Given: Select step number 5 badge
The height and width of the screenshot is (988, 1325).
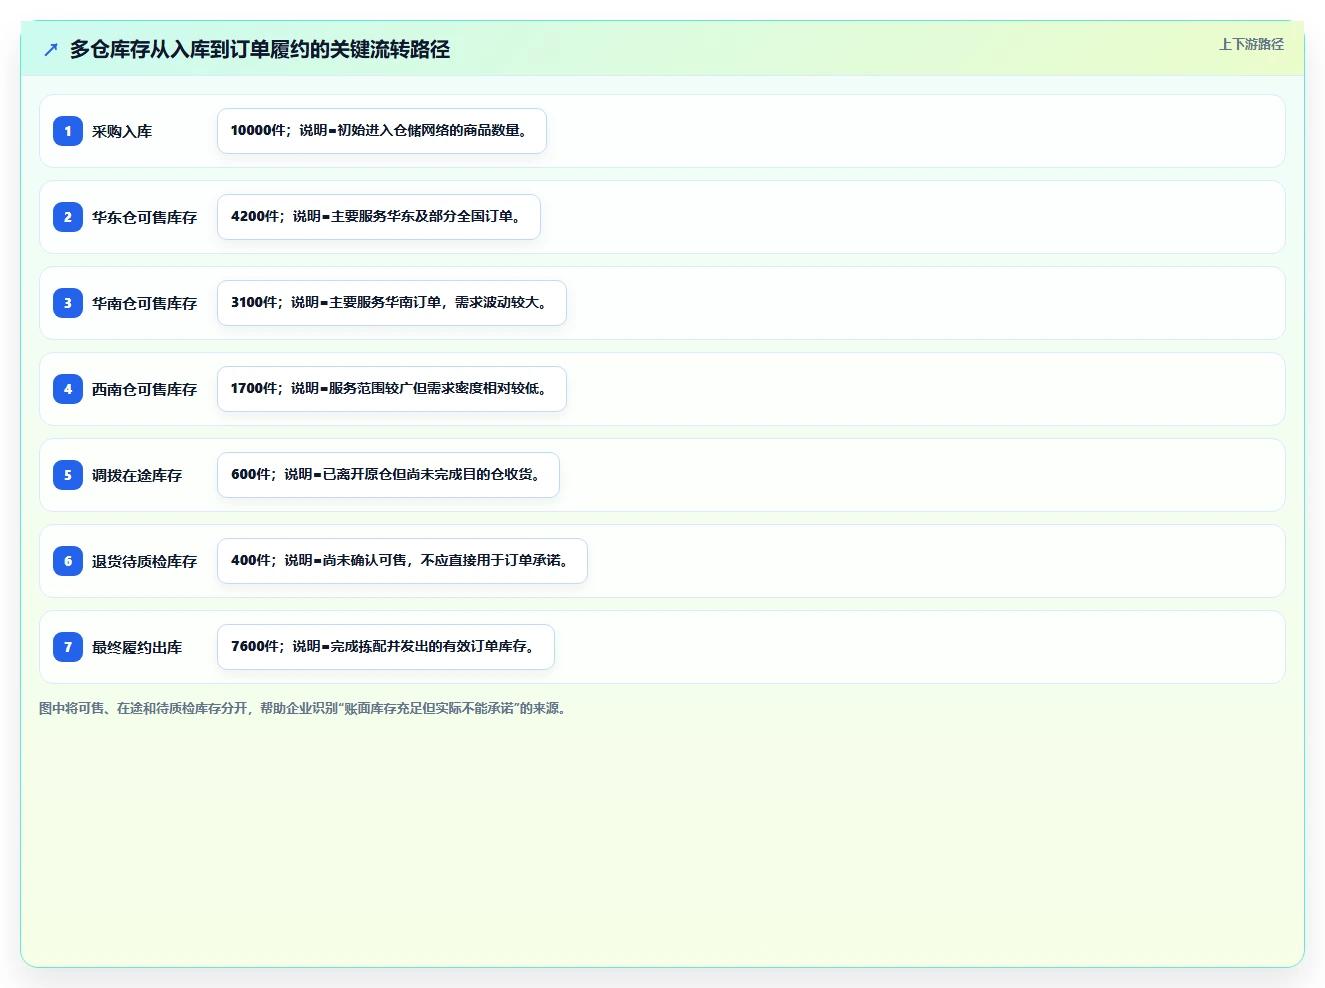Looking at the screenshot, I should 68,475.
